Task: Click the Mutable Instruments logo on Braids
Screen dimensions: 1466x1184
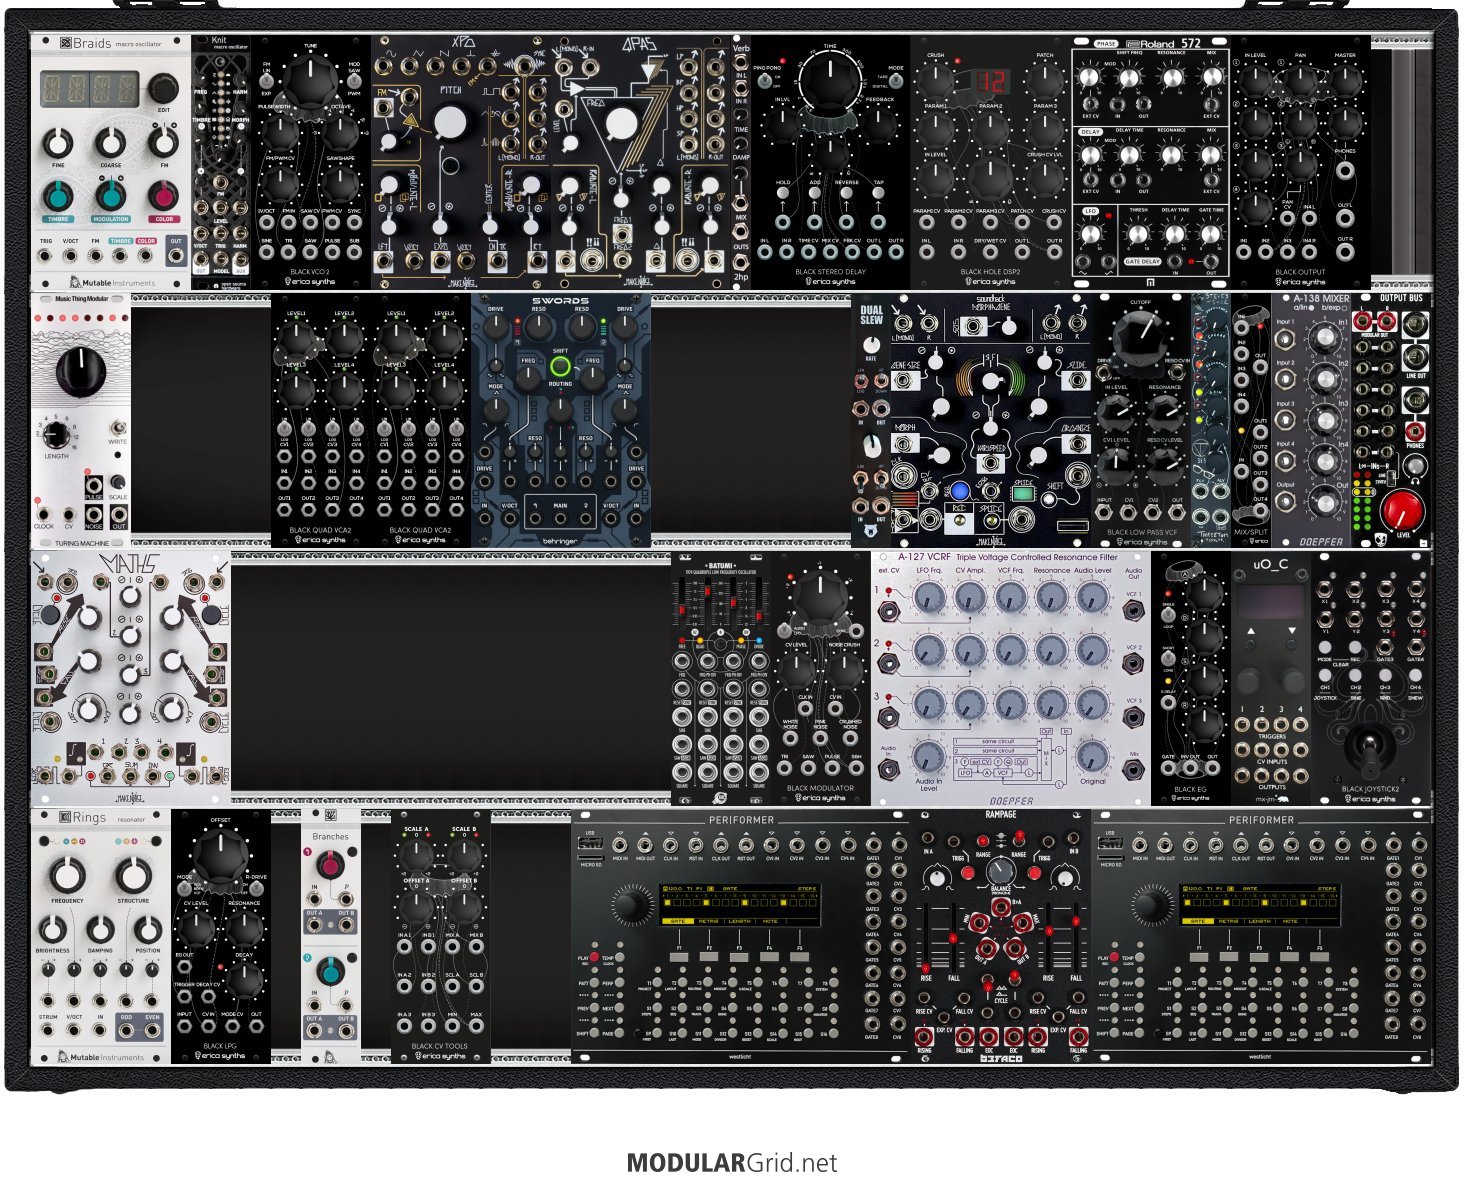Action: (112, 283)
